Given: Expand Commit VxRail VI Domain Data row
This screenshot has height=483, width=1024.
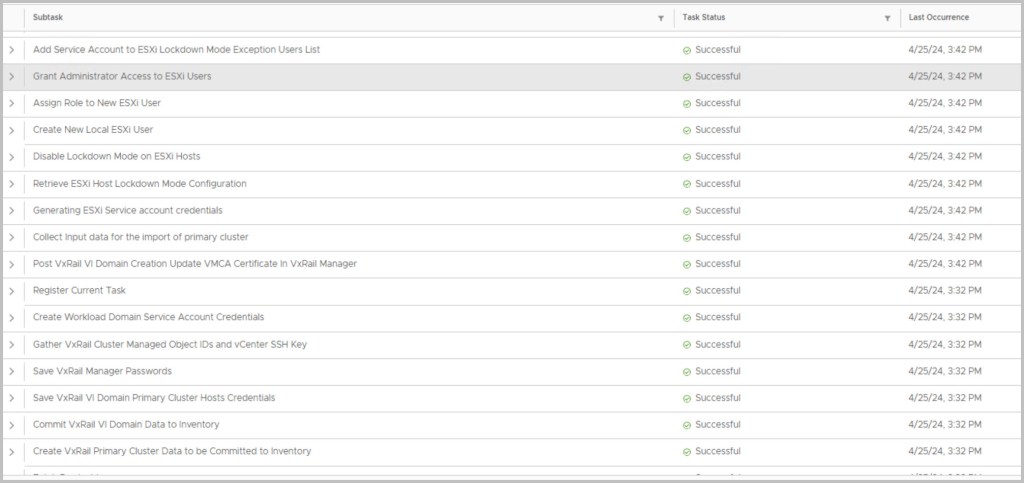Looking at the screenshot, I should [x=12, y=425].
